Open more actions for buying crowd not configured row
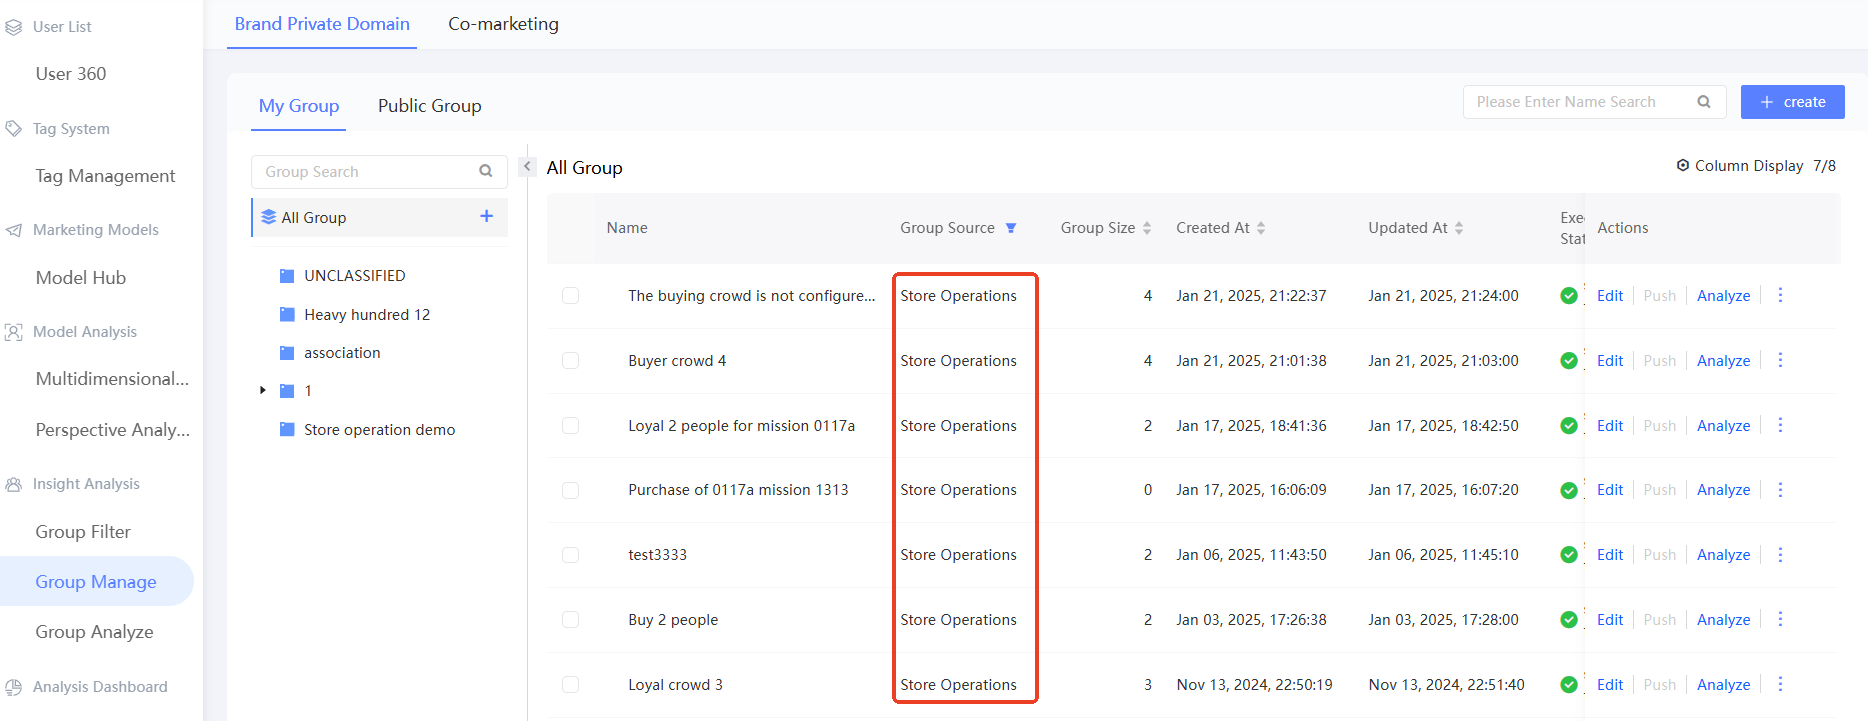This screenshot has width=1868, height=721. click(x=1780, y=295)
